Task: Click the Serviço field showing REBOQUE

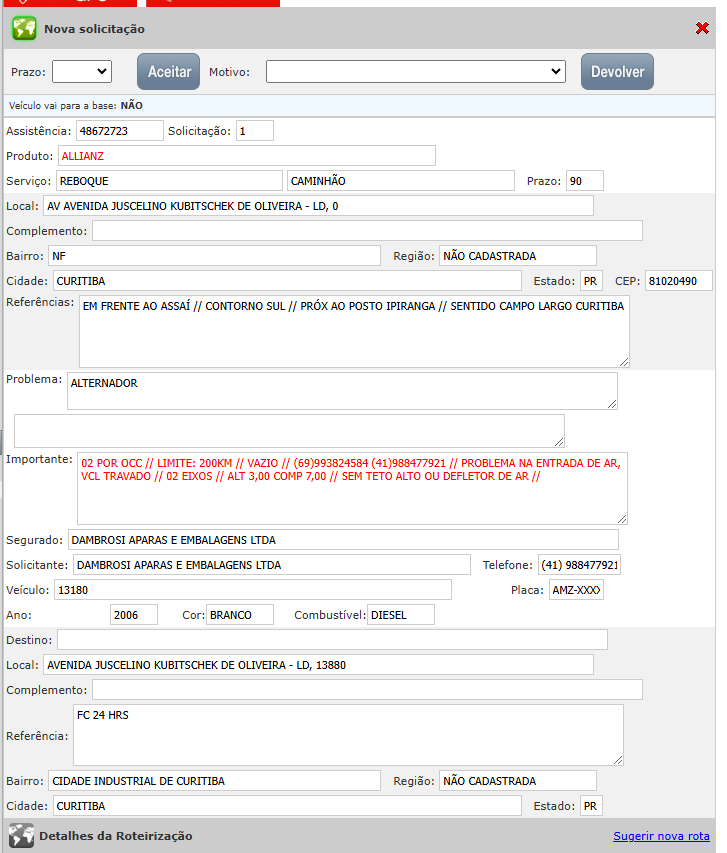Action: coord(169,181)
